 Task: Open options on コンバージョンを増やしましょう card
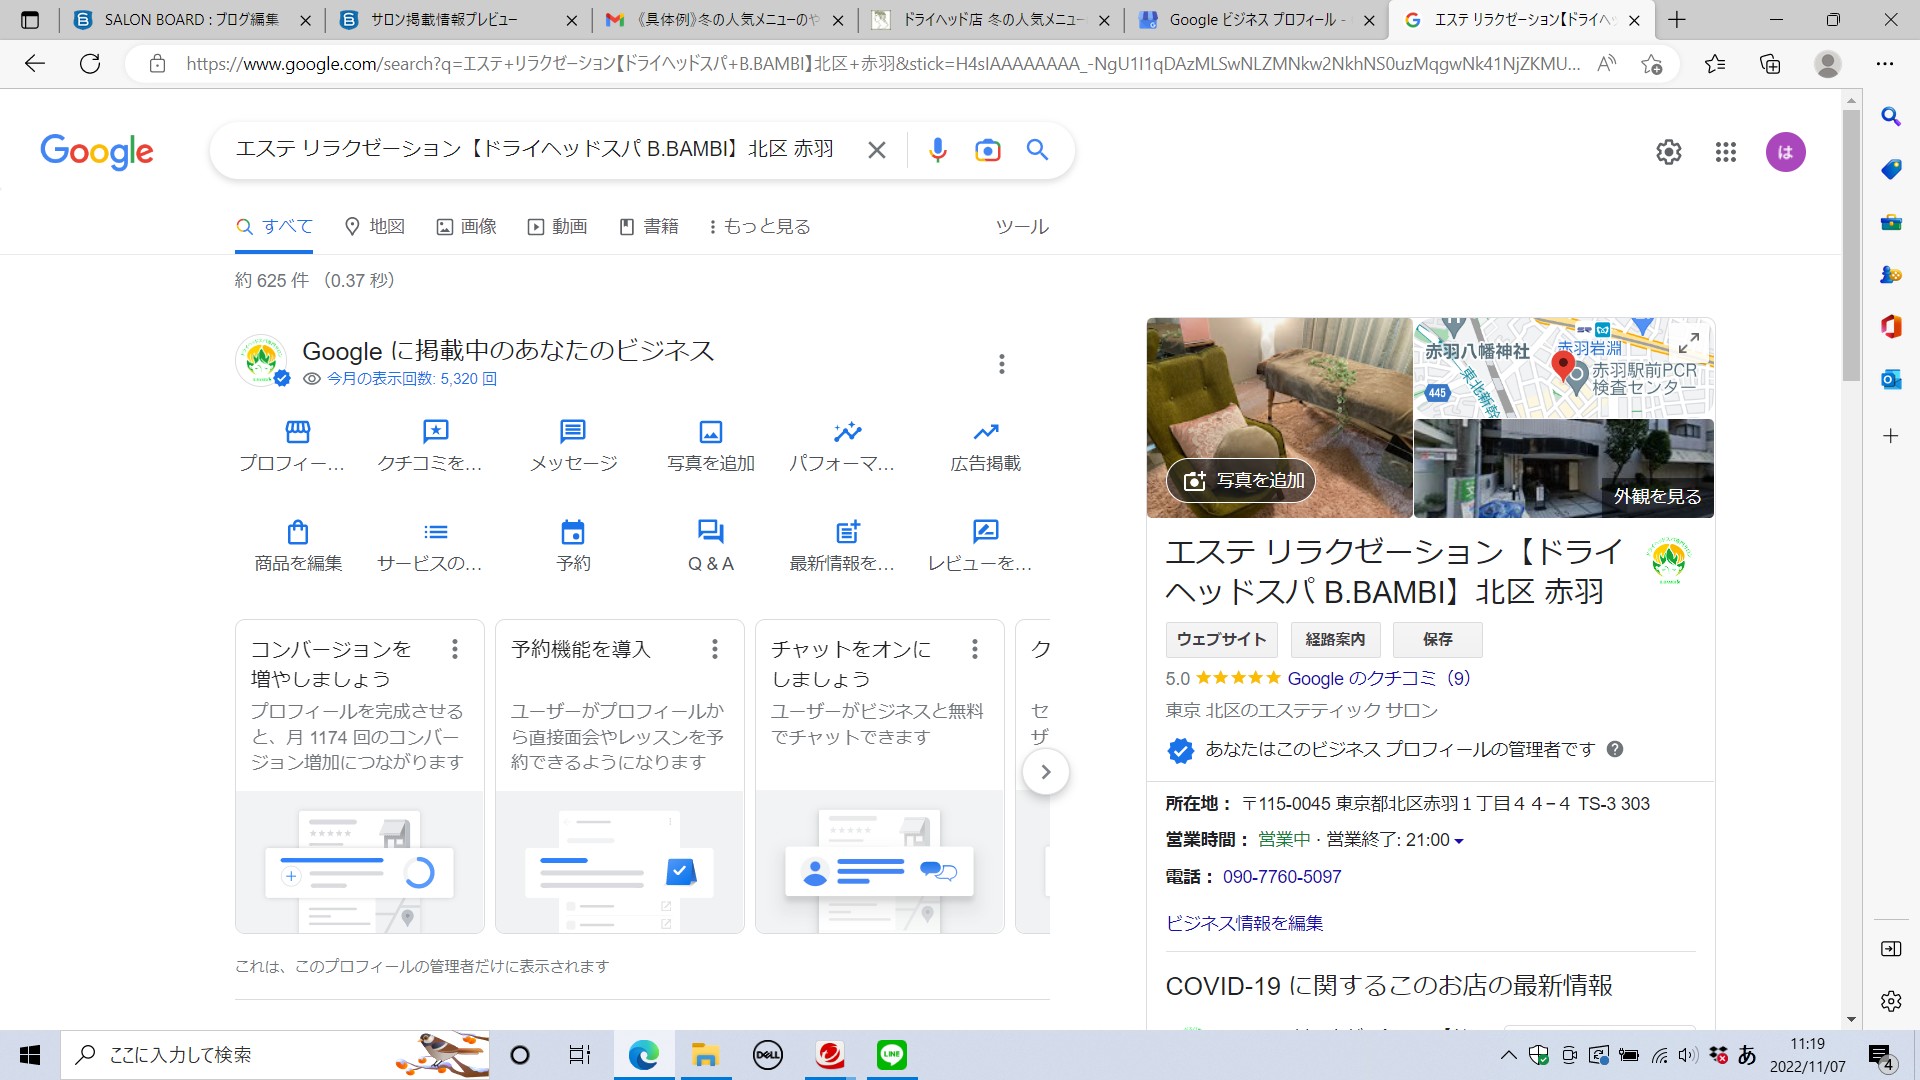(455, 649)
